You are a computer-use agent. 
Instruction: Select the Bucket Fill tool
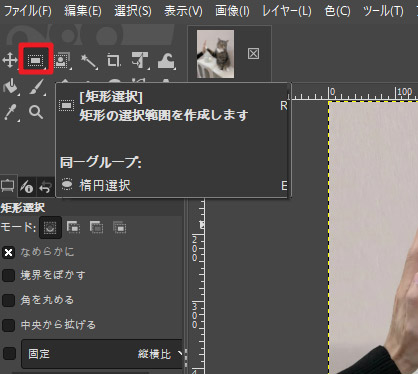tap(10, 87)
